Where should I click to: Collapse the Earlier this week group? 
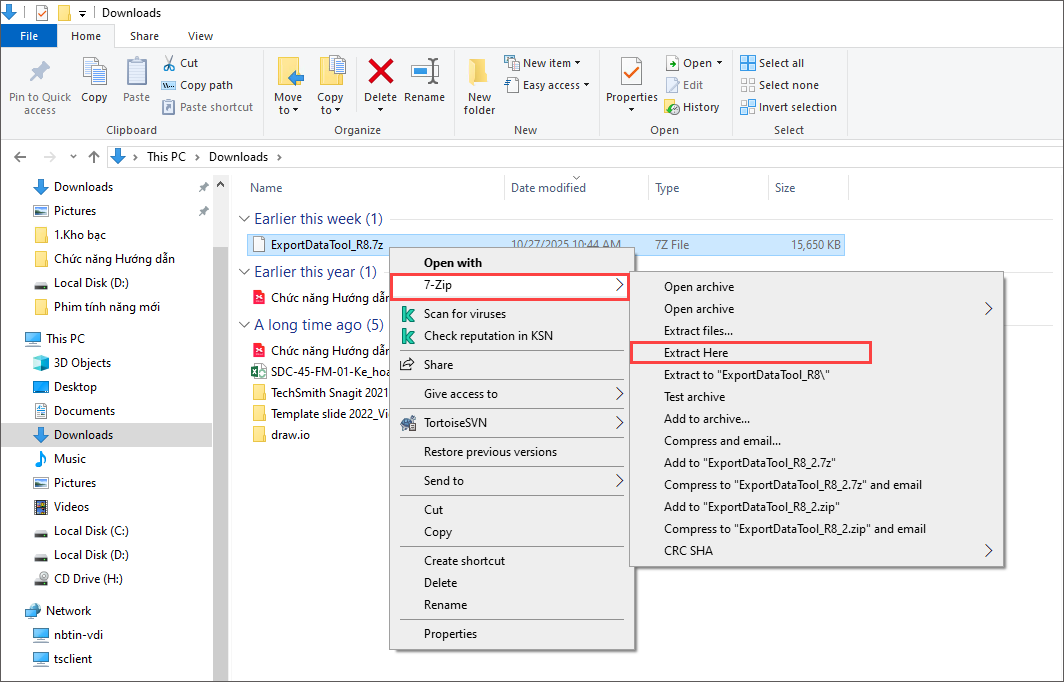point(245,219)
